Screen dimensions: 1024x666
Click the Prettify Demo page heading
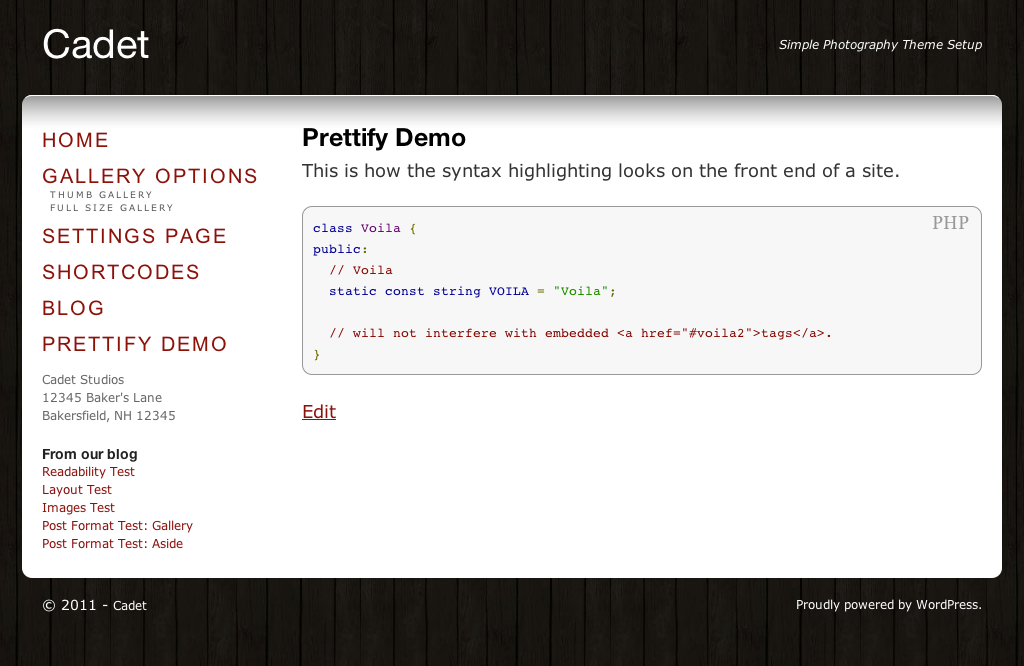click(384, 138)
